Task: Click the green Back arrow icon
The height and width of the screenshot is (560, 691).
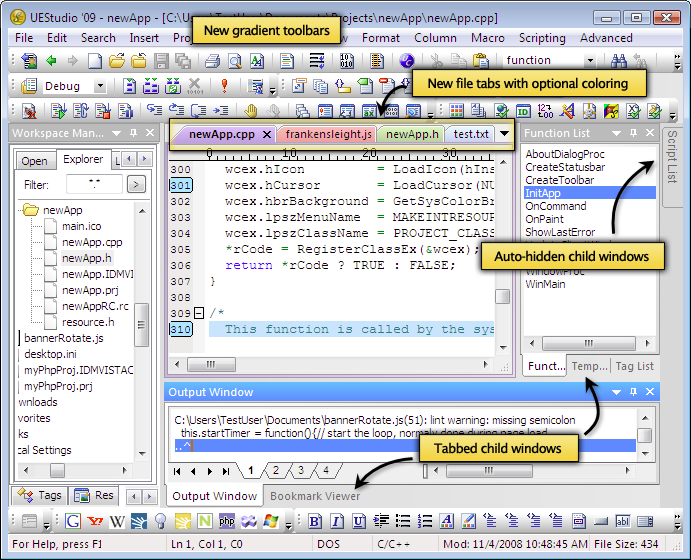Action: pyautogui.click(x=51, y=60)
